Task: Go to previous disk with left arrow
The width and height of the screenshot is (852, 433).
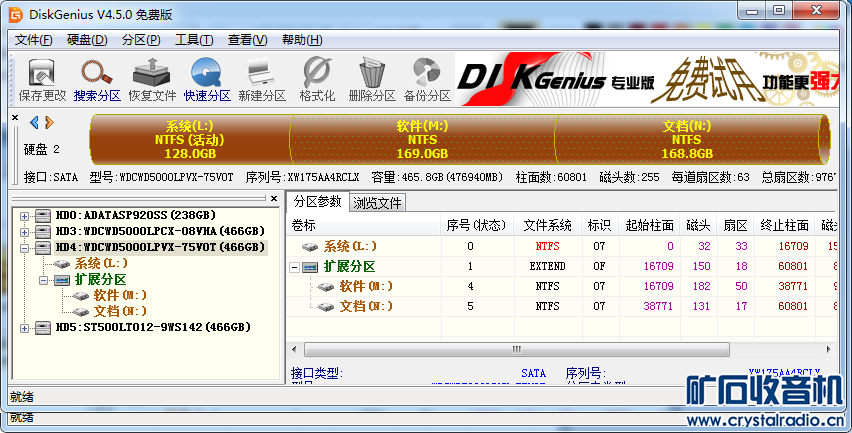Action: tap(34, 122)
